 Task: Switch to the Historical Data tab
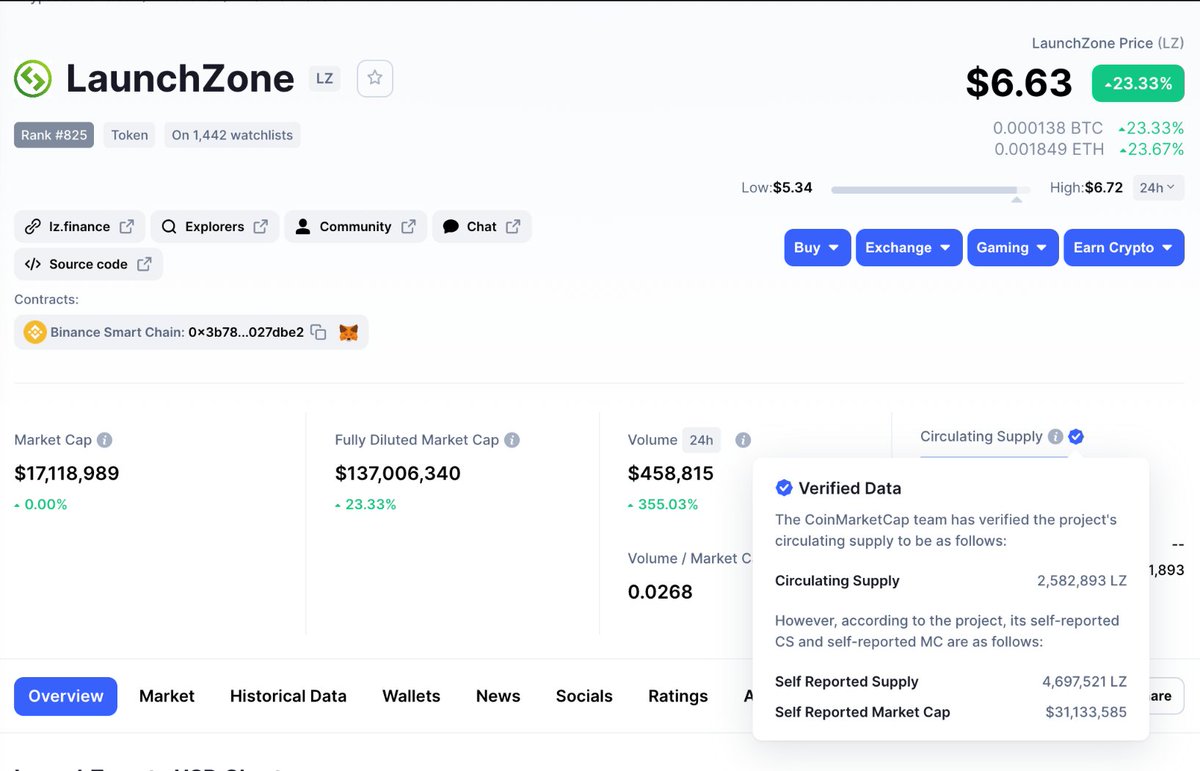coord(288,696)
